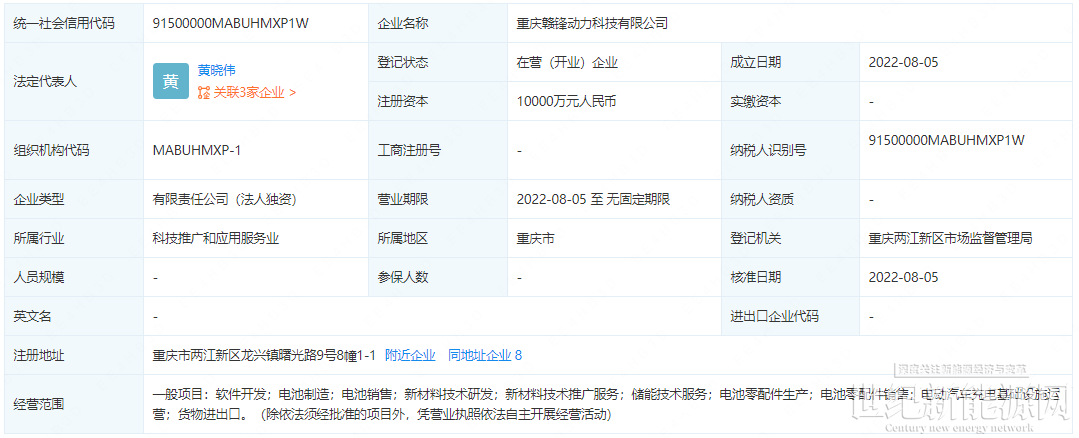The image size is (1079, 438).
Task: Click the registered capital 10000万元人民币
Action: pos(566,102)
